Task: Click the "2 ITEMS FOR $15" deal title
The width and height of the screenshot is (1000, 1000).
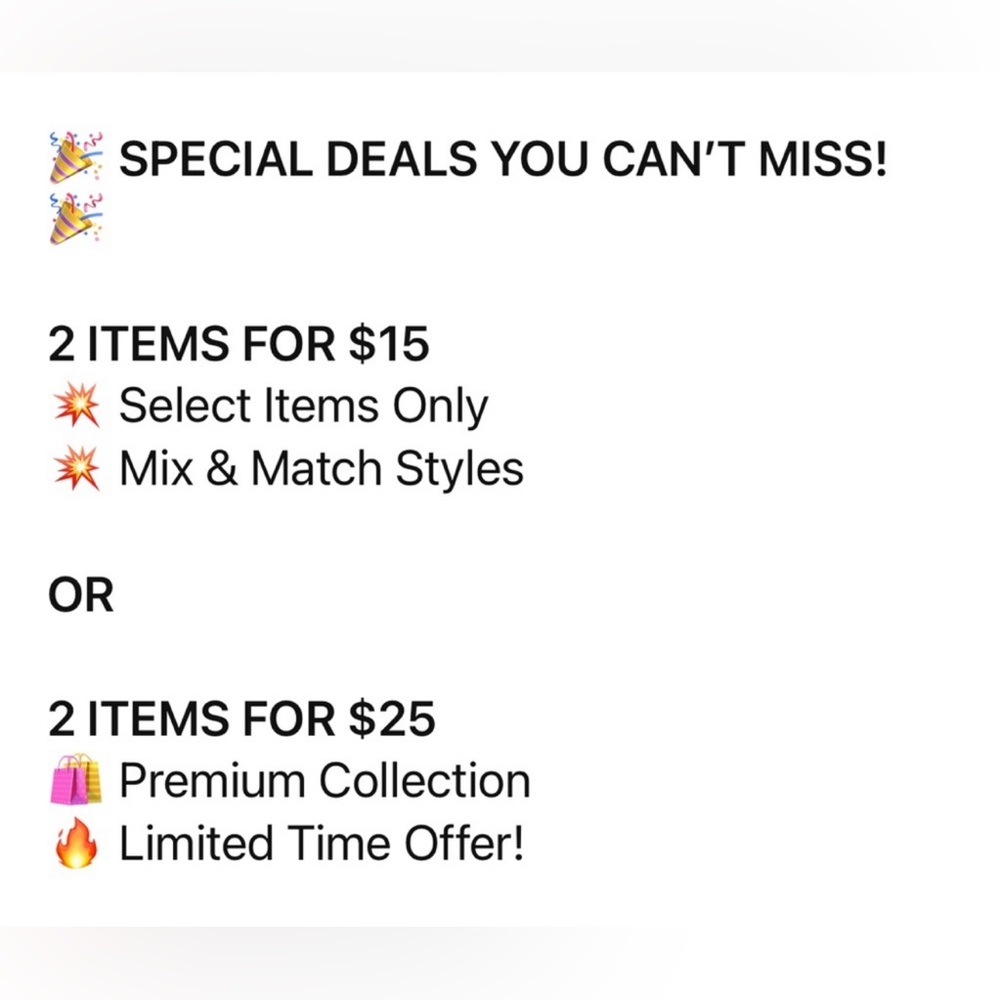Action: 238,344
